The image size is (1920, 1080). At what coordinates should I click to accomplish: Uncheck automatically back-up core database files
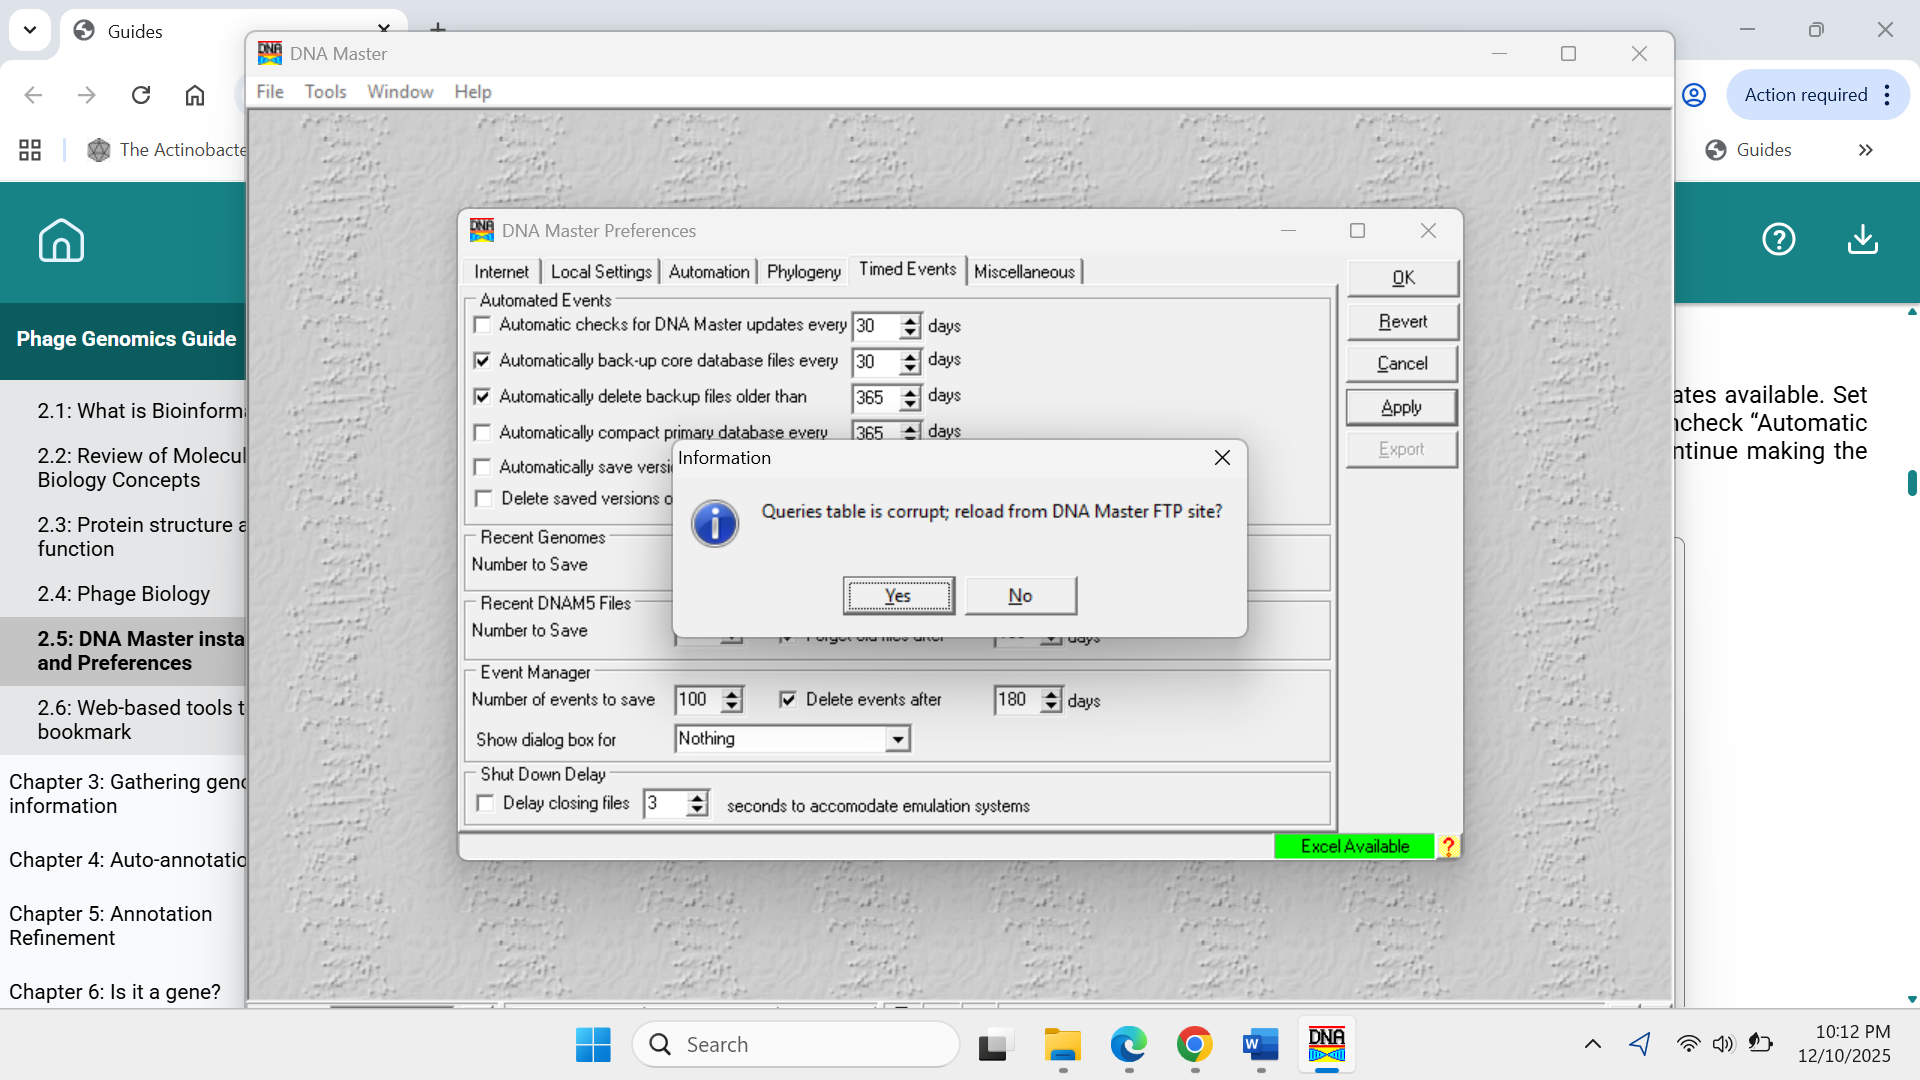point(483,360)
